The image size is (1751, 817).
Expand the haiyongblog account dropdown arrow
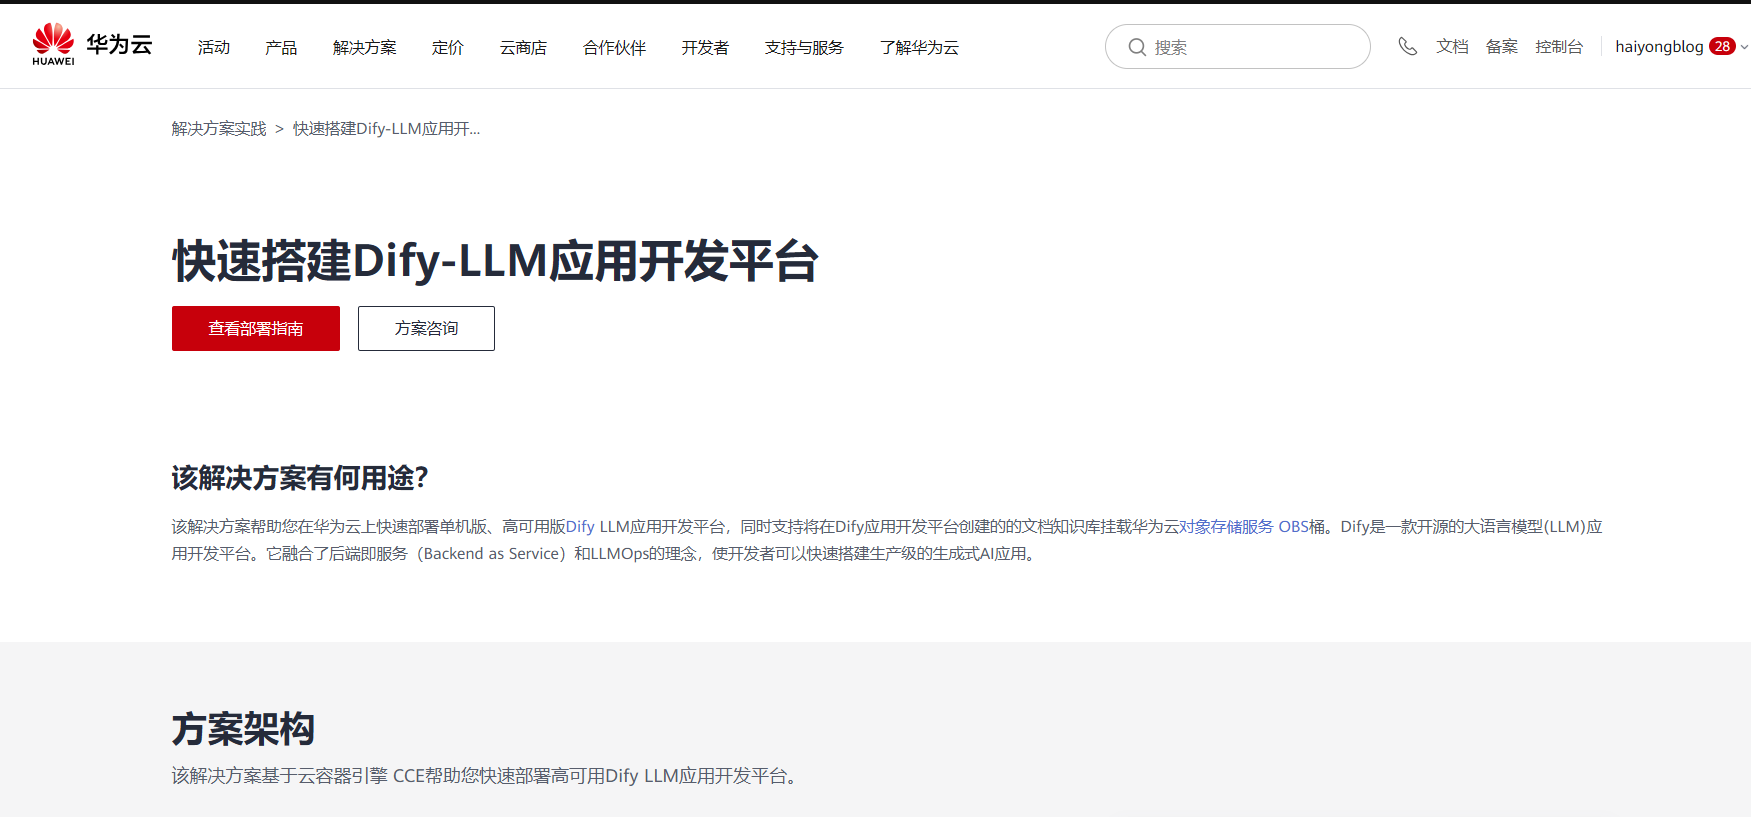click(x=1744, y=47)
